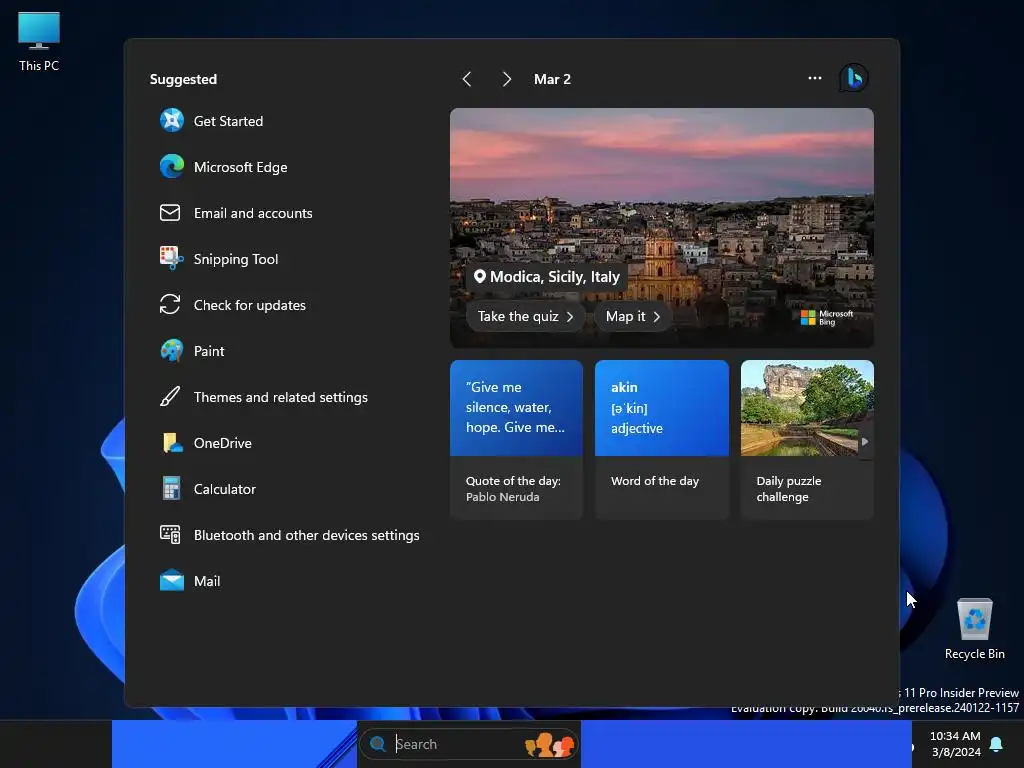Go to next day with right chevron

pyautogui.click(x=507, y=79)
